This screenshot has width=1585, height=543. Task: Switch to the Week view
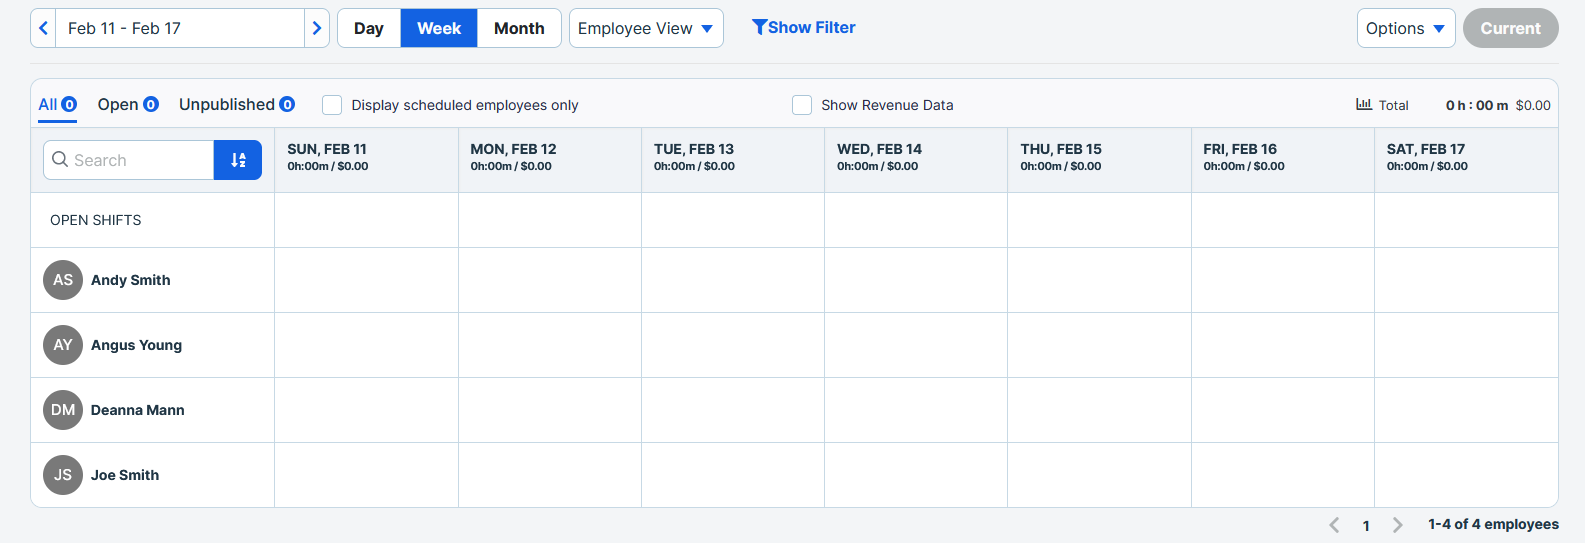click(439, 28)
